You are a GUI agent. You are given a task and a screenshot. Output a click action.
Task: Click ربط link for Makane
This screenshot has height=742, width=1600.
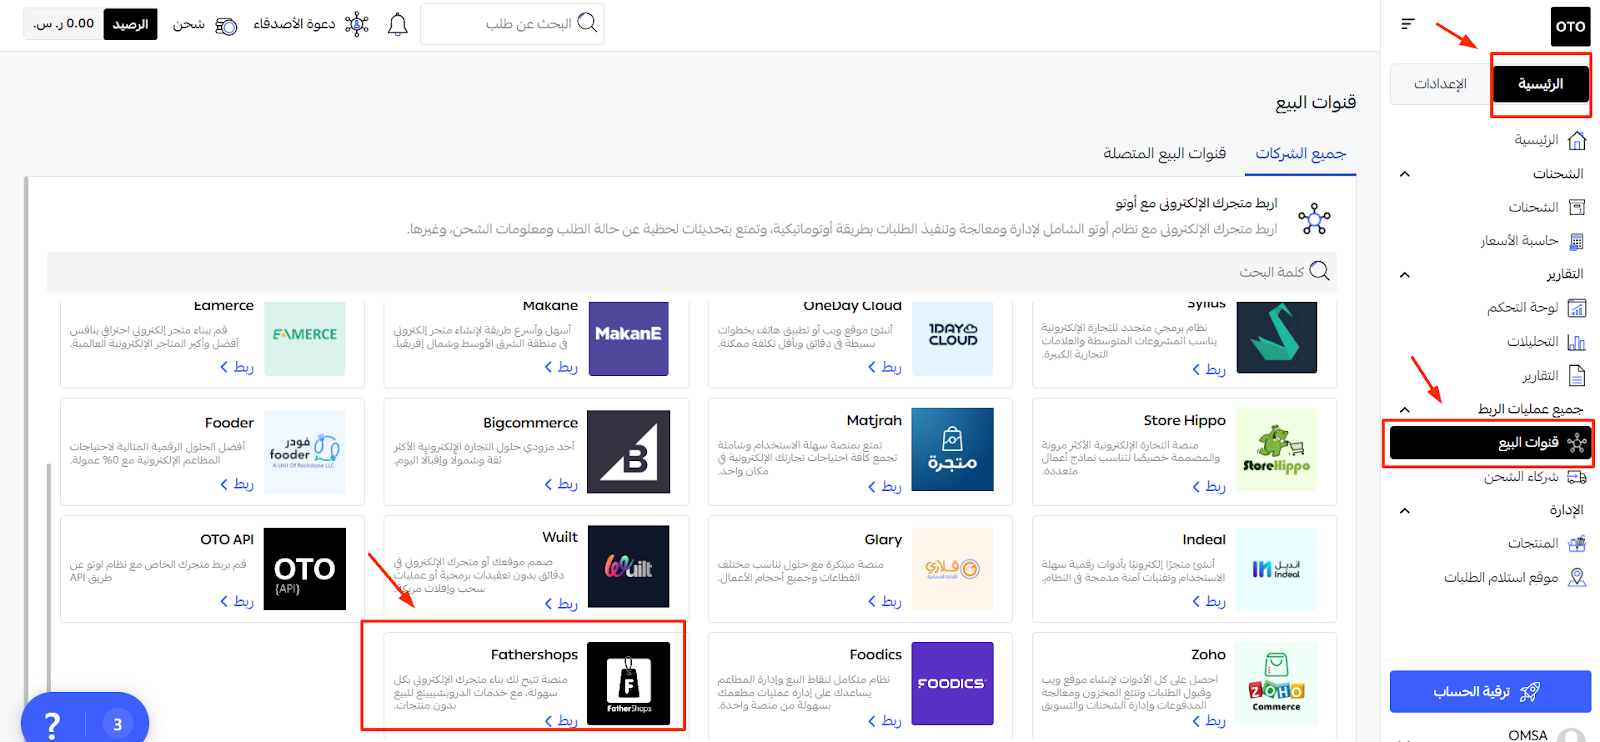(x=561, y=367)
